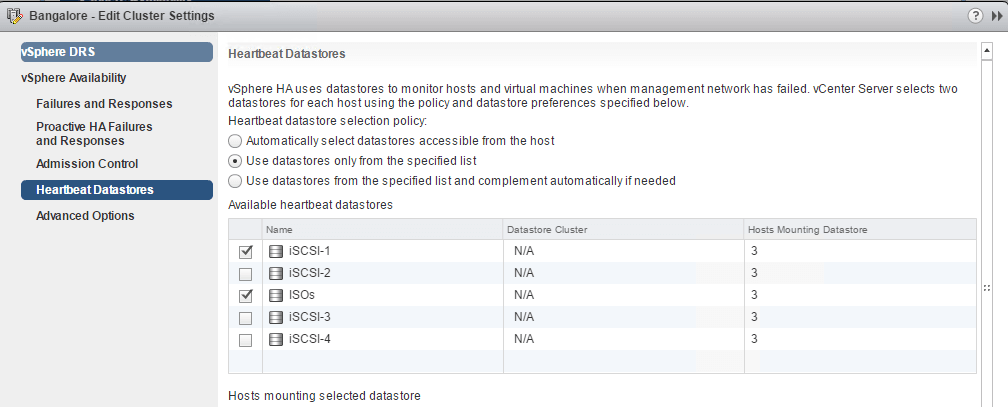The width and height of the screenshot is (1008, 407).
Task: Open the vSphere DRS settings section
Action: (x=116, y=51)
